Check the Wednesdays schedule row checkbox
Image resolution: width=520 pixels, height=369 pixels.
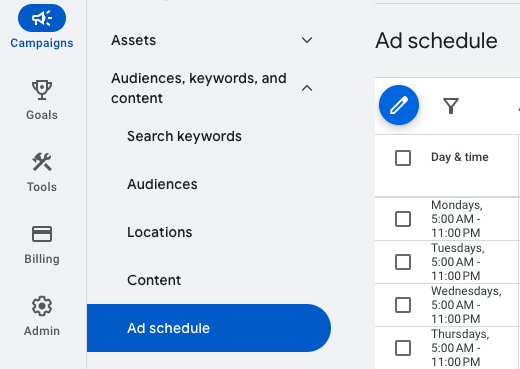pos(403,305)
